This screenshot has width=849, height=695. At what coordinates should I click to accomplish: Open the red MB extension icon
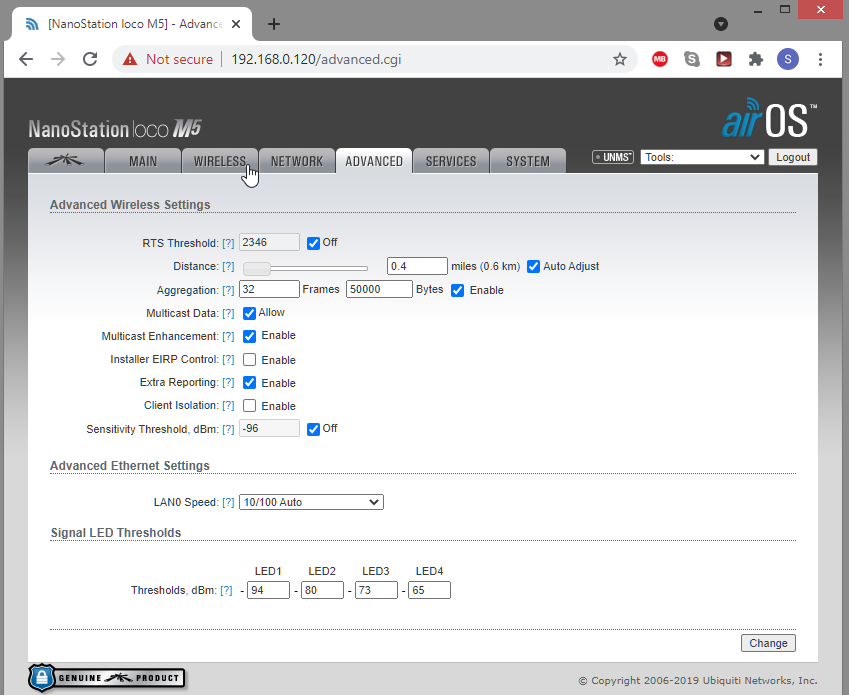pos(659,59)
